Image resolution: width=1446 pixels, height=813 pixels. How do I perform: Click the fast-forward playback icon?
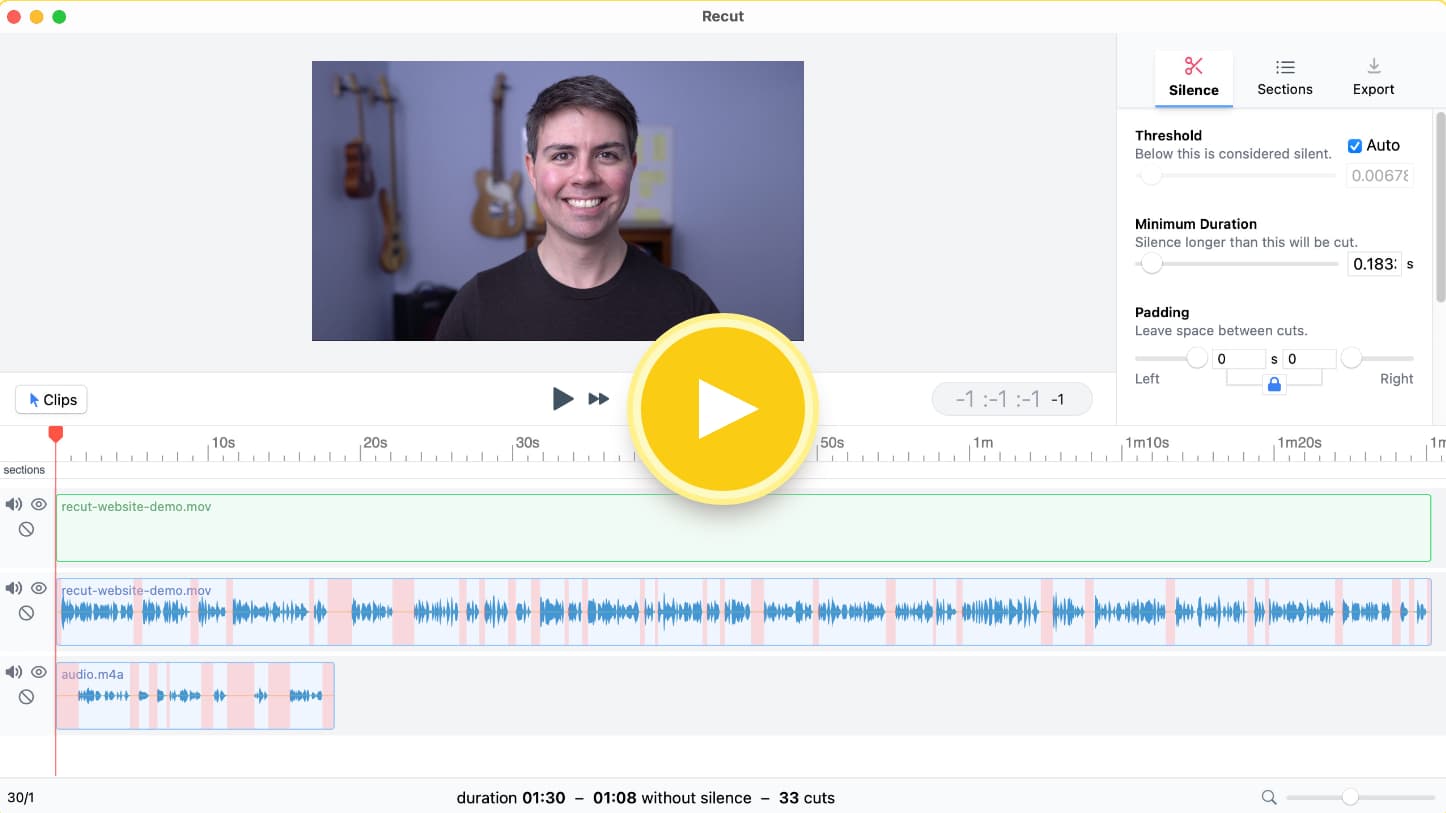click(x=598, y=399)
